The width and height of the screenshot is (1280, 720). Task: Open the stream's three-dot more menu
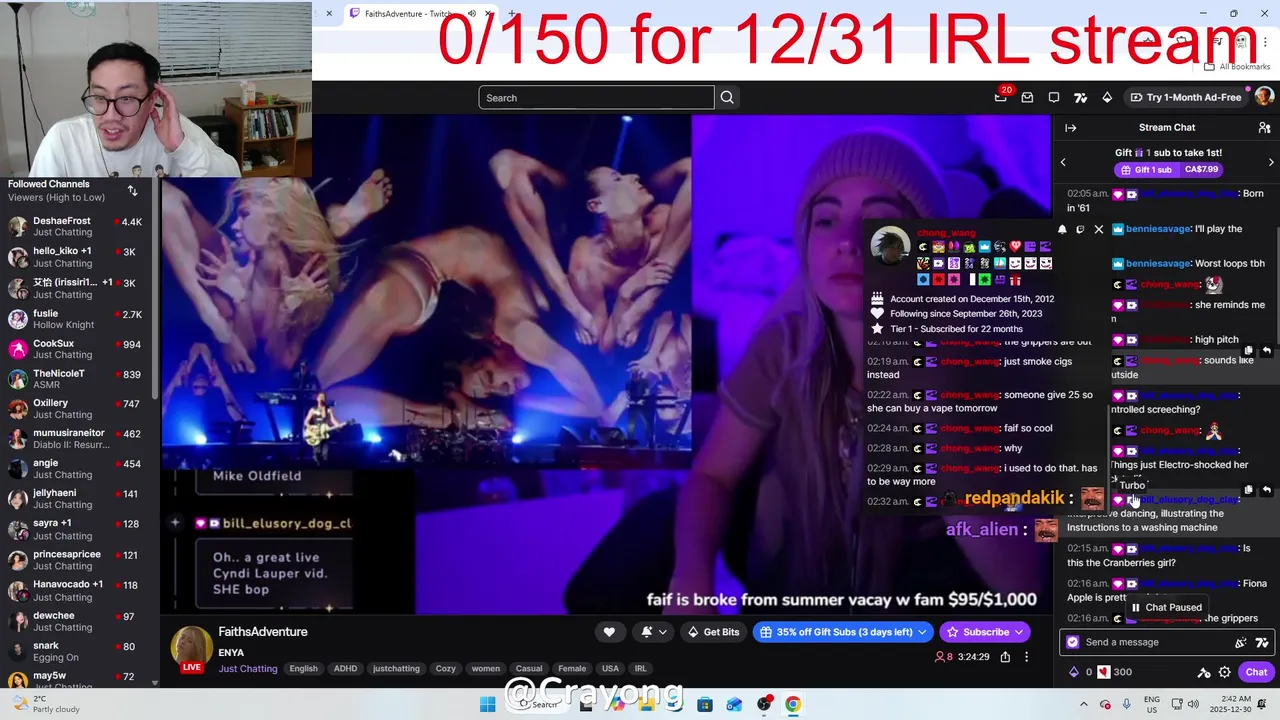click(1026, 657)
